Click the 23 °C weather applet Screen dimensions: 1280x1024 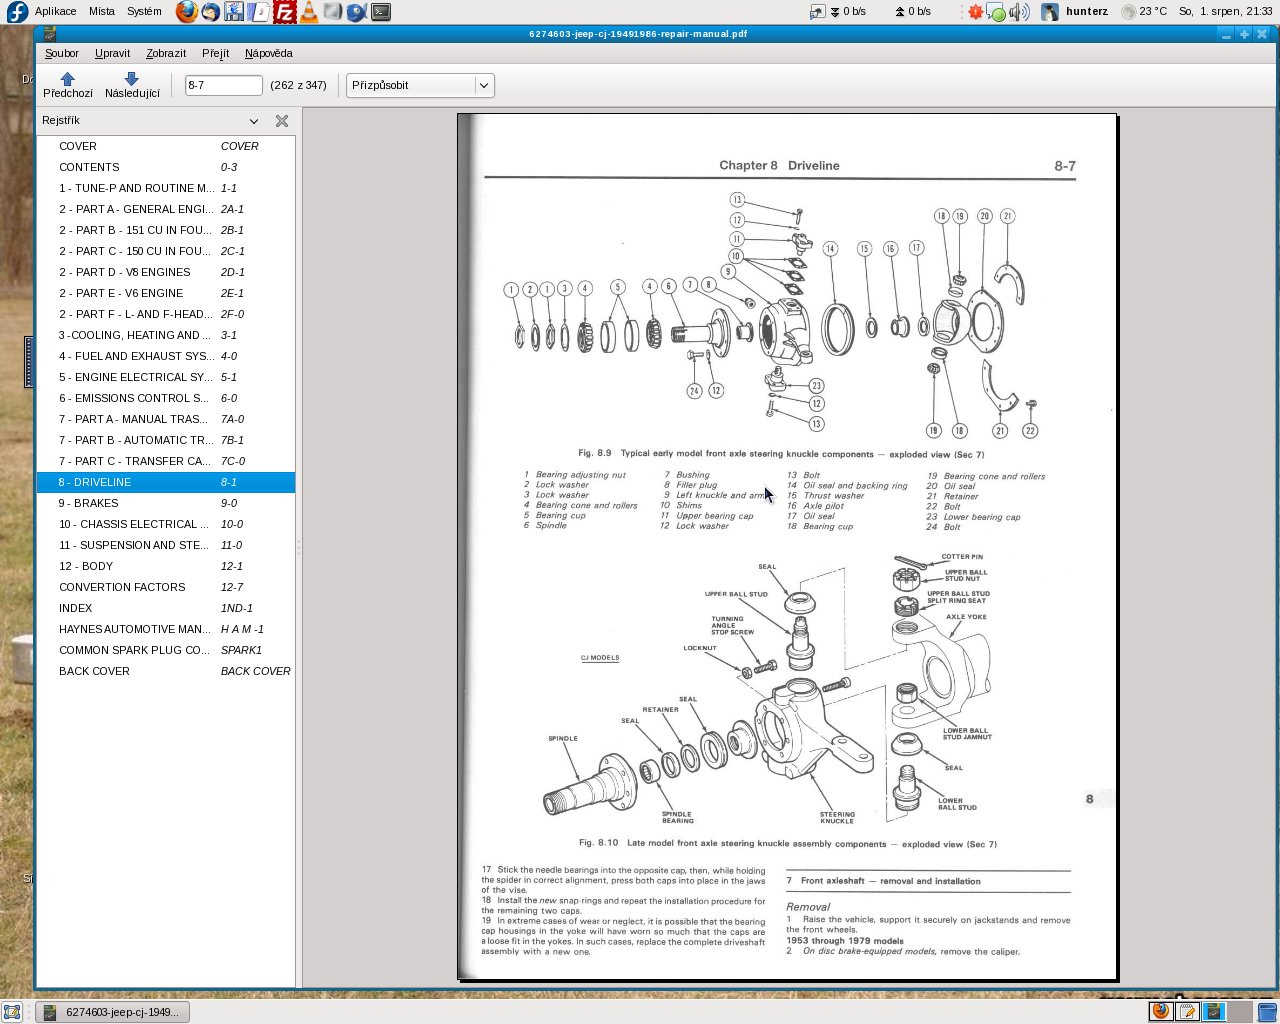(1144, 11)
